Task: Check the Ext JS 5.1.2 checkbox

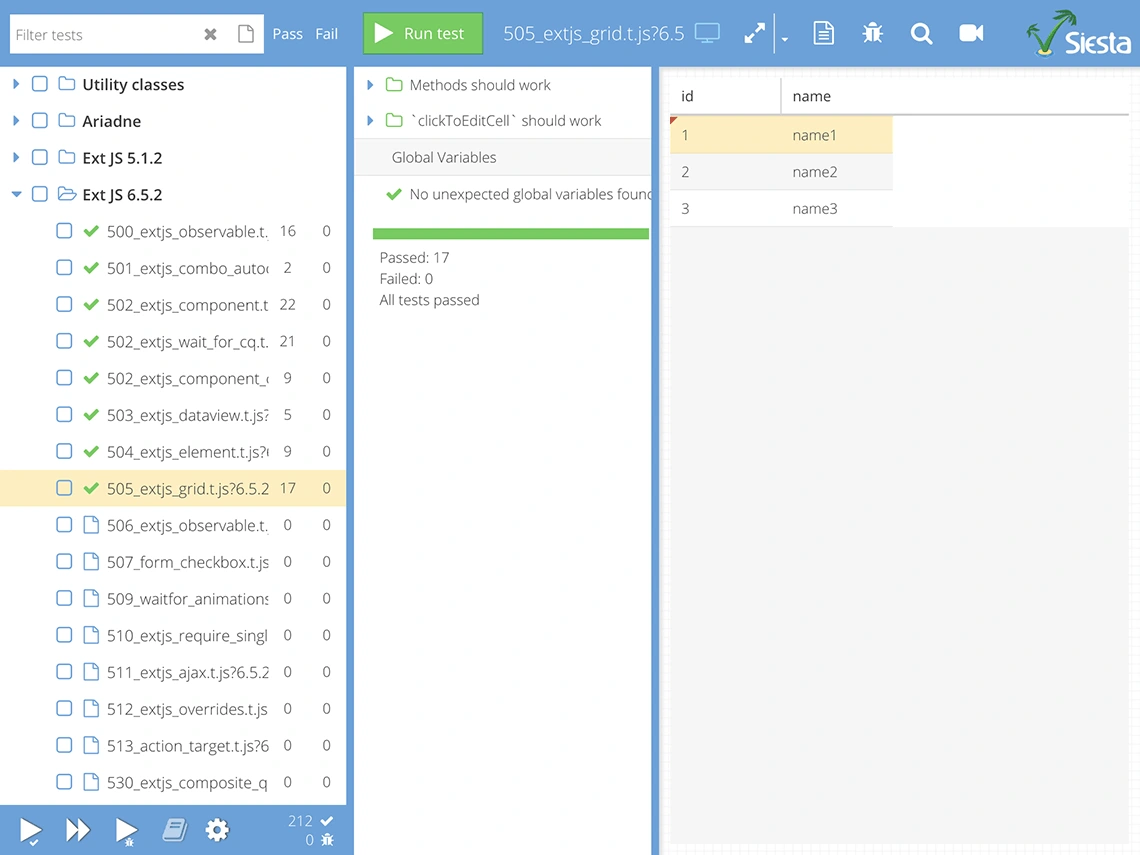Action: pos(40,157)
